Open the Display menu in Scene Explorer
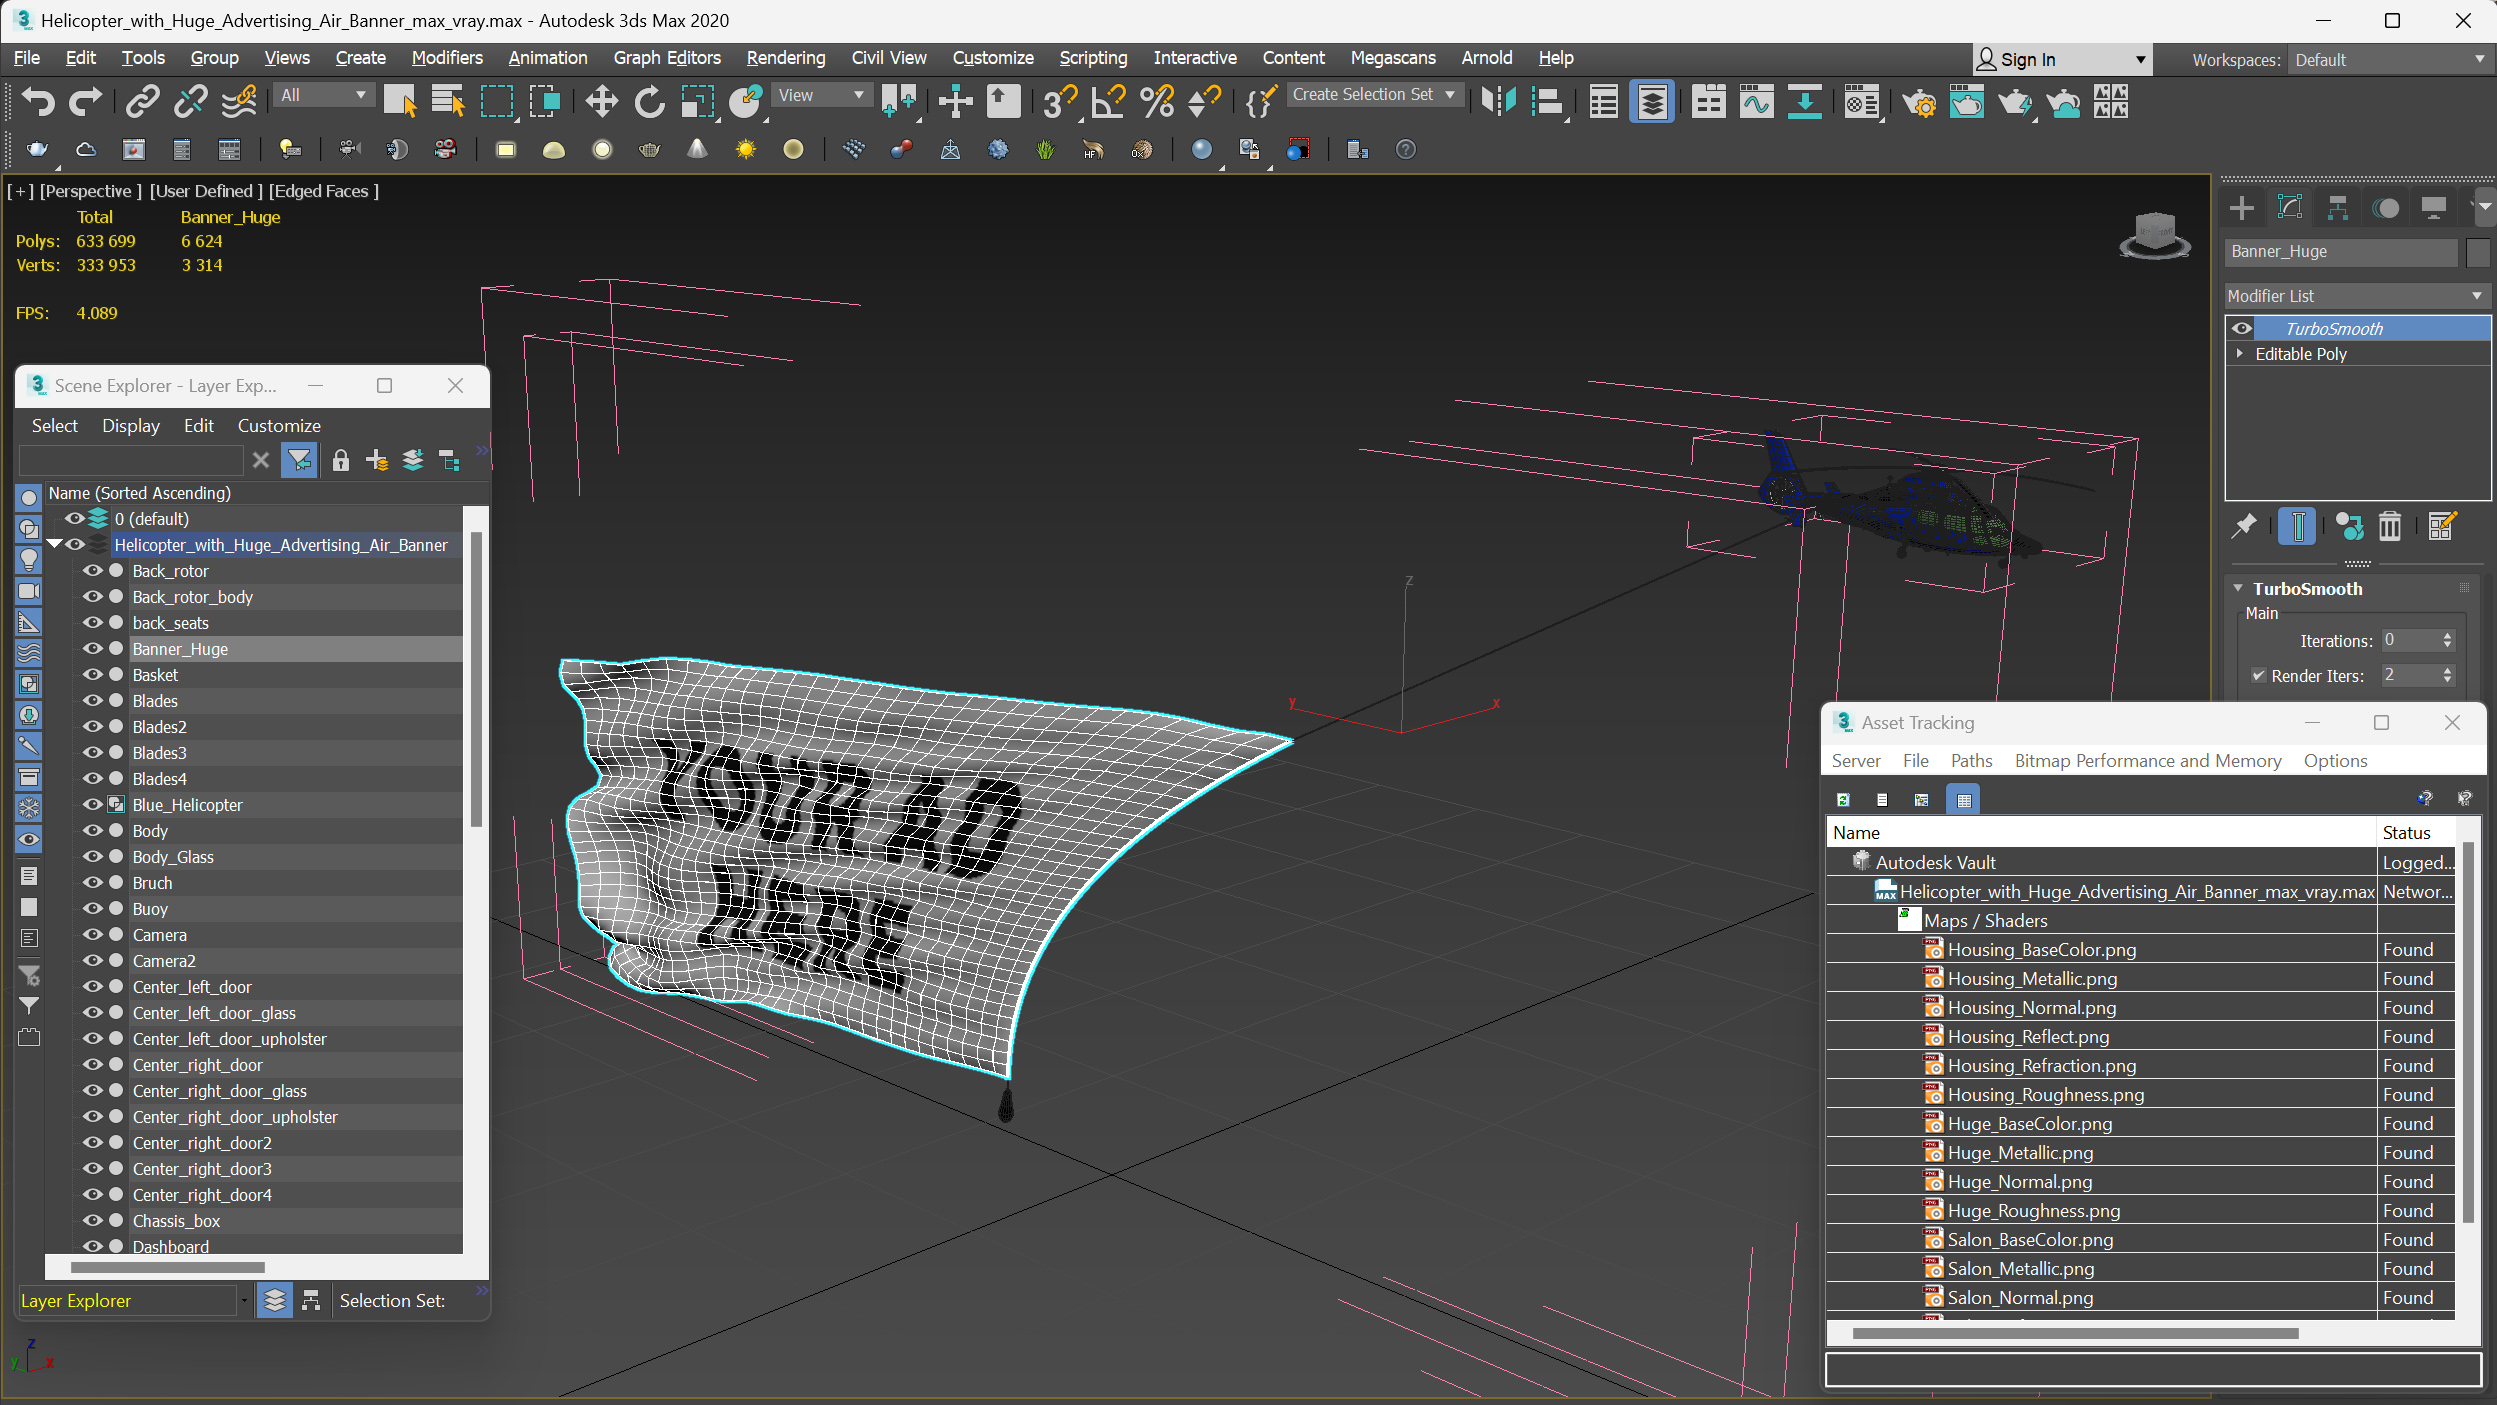 [x=130, y=426]
